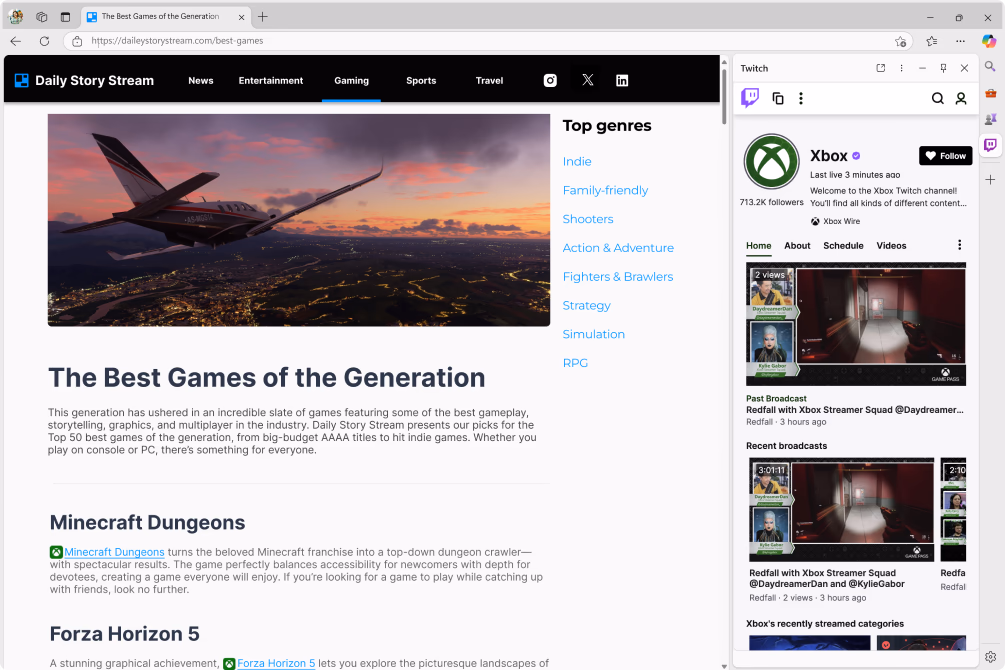Open the Shooters genre link
This screenshot has height=670, width=1005.
(588, 219)
